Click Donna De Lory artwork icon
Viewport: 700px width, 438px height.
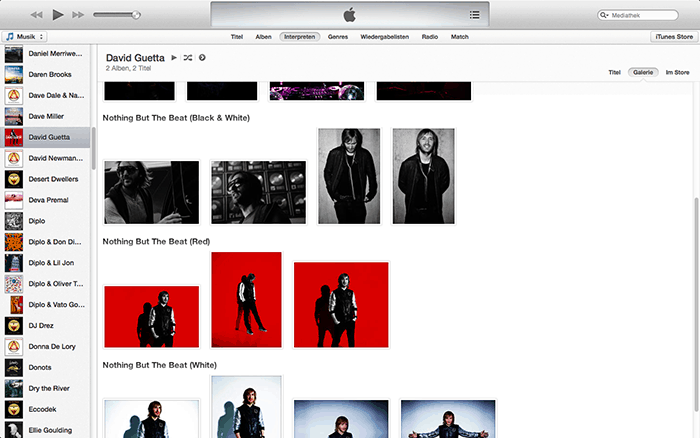pos(14,347)
